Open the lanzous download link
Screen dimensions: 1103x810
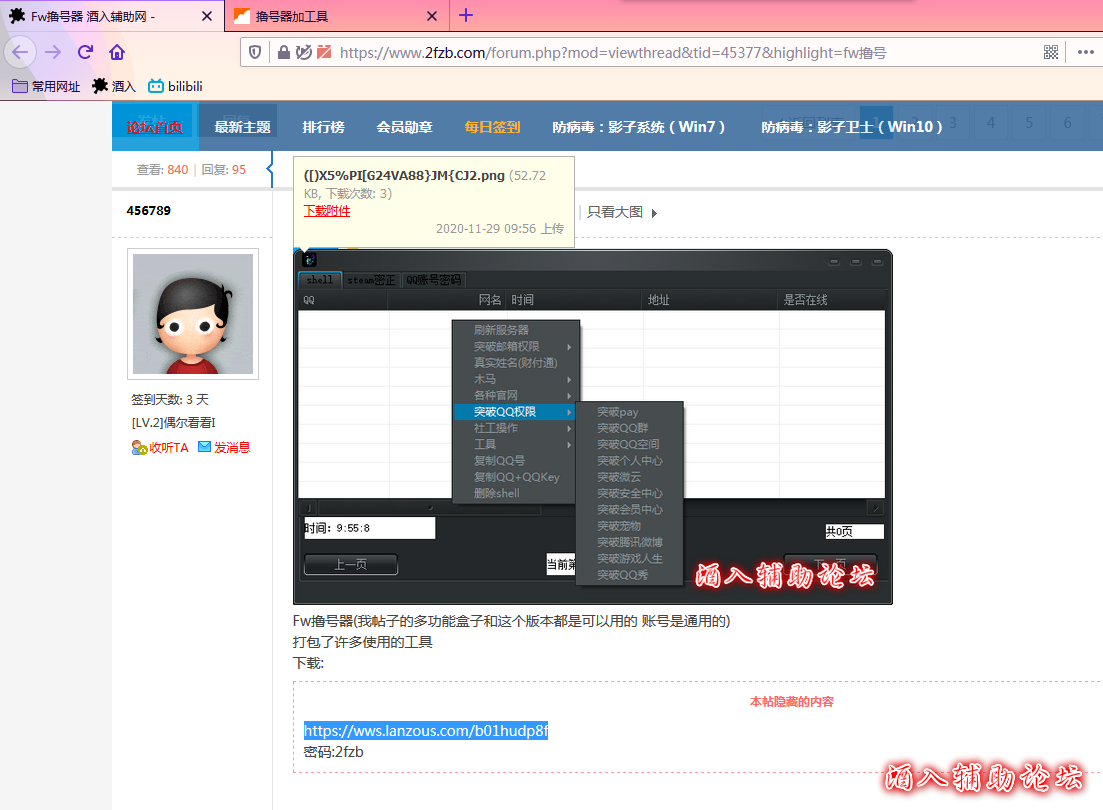(x=426, y=730)
